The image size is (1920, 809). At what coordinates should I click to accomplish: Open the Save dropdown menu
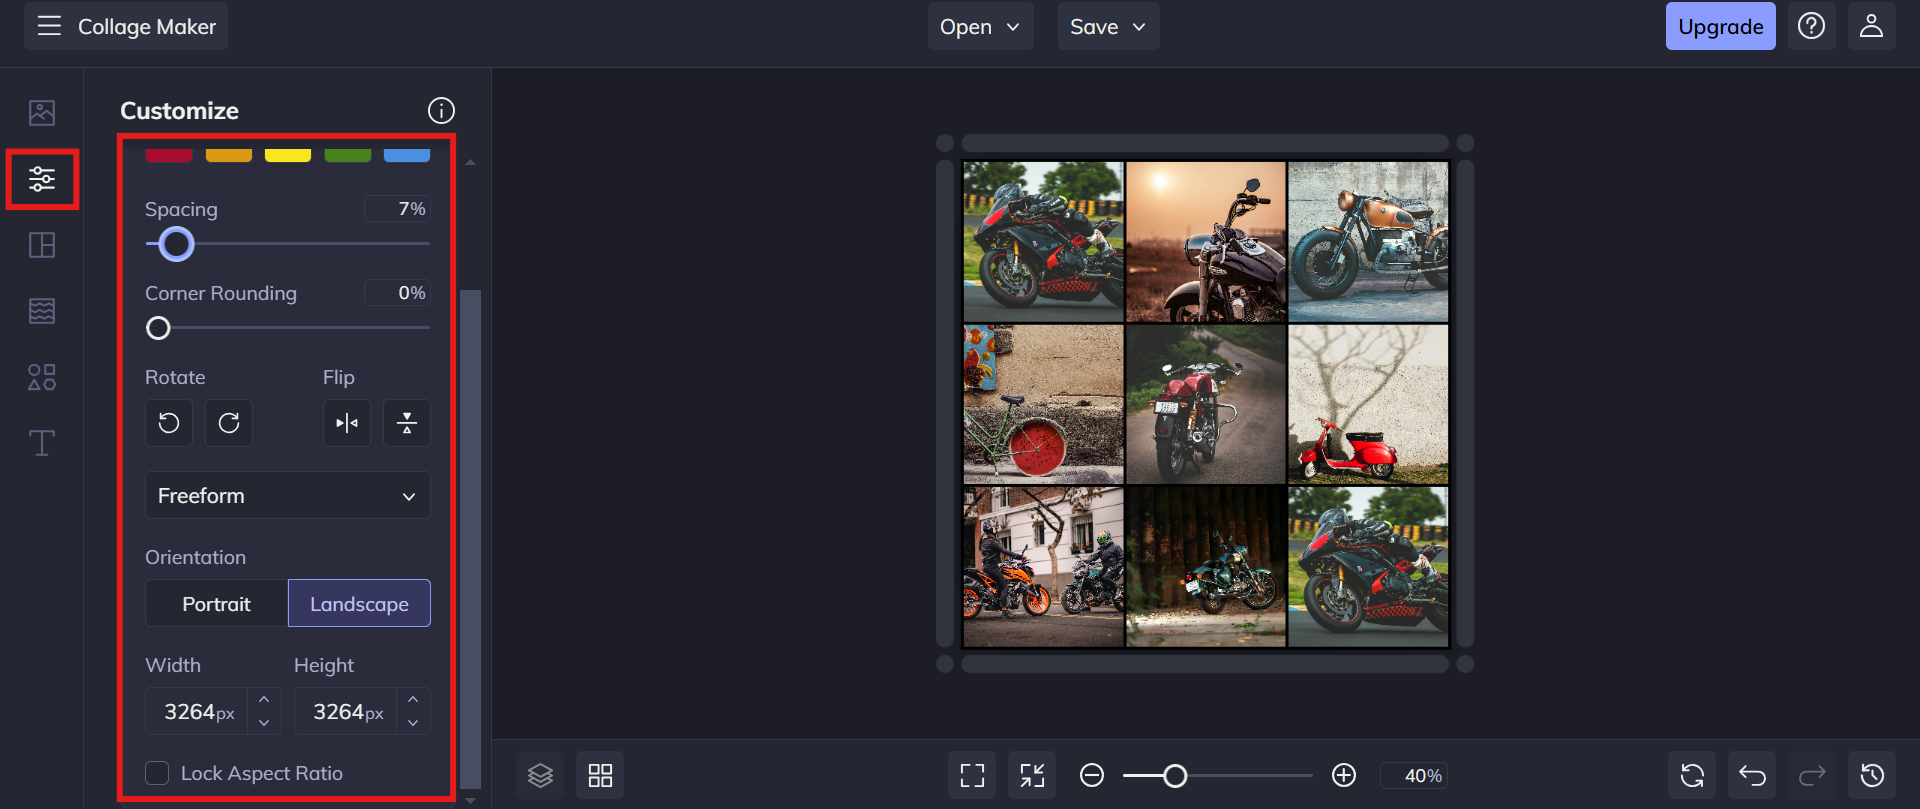[x=1108, y=26]
